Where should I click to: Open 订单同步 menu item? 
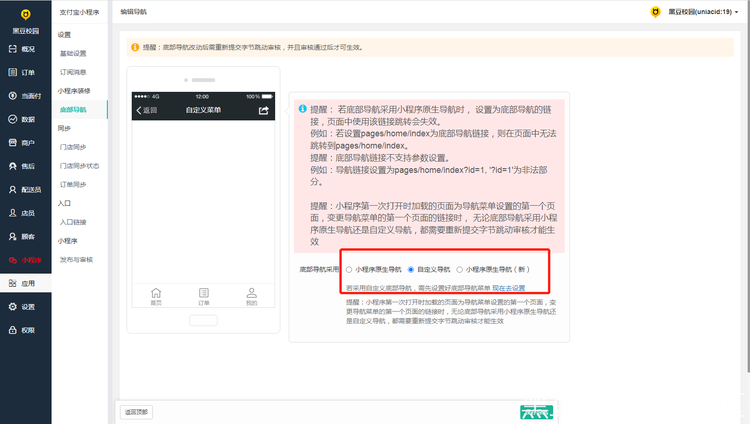[73, 184]
